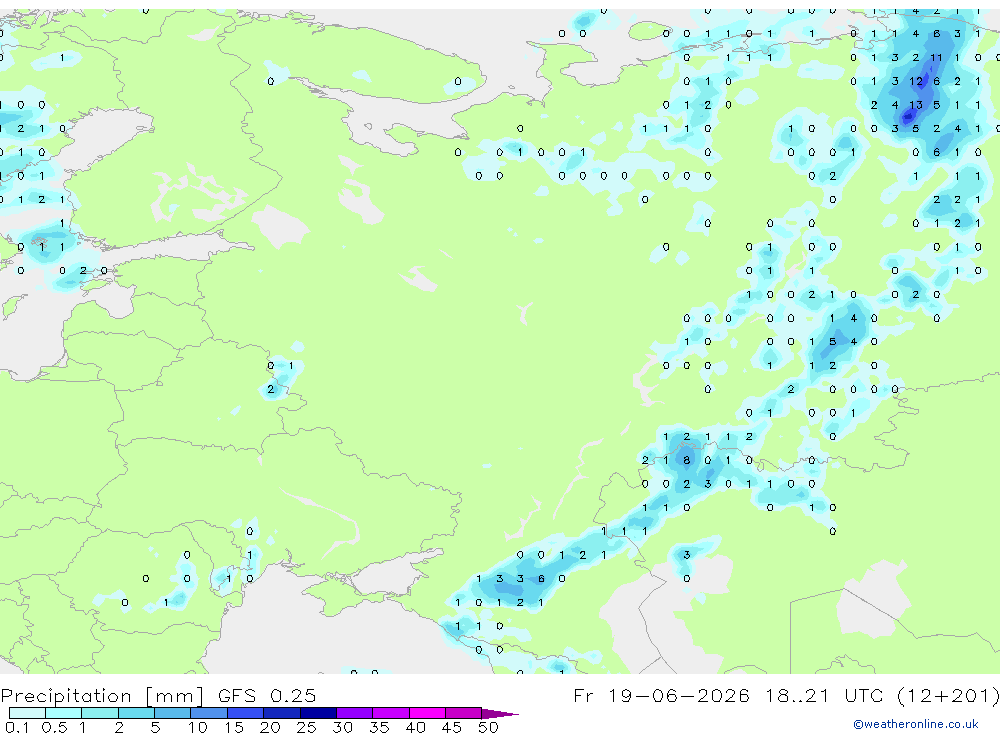Viewport: 1000px width, 733px height.
Task: Select the 45–50 mm legend swatch
Action: (x=463, y=713)
